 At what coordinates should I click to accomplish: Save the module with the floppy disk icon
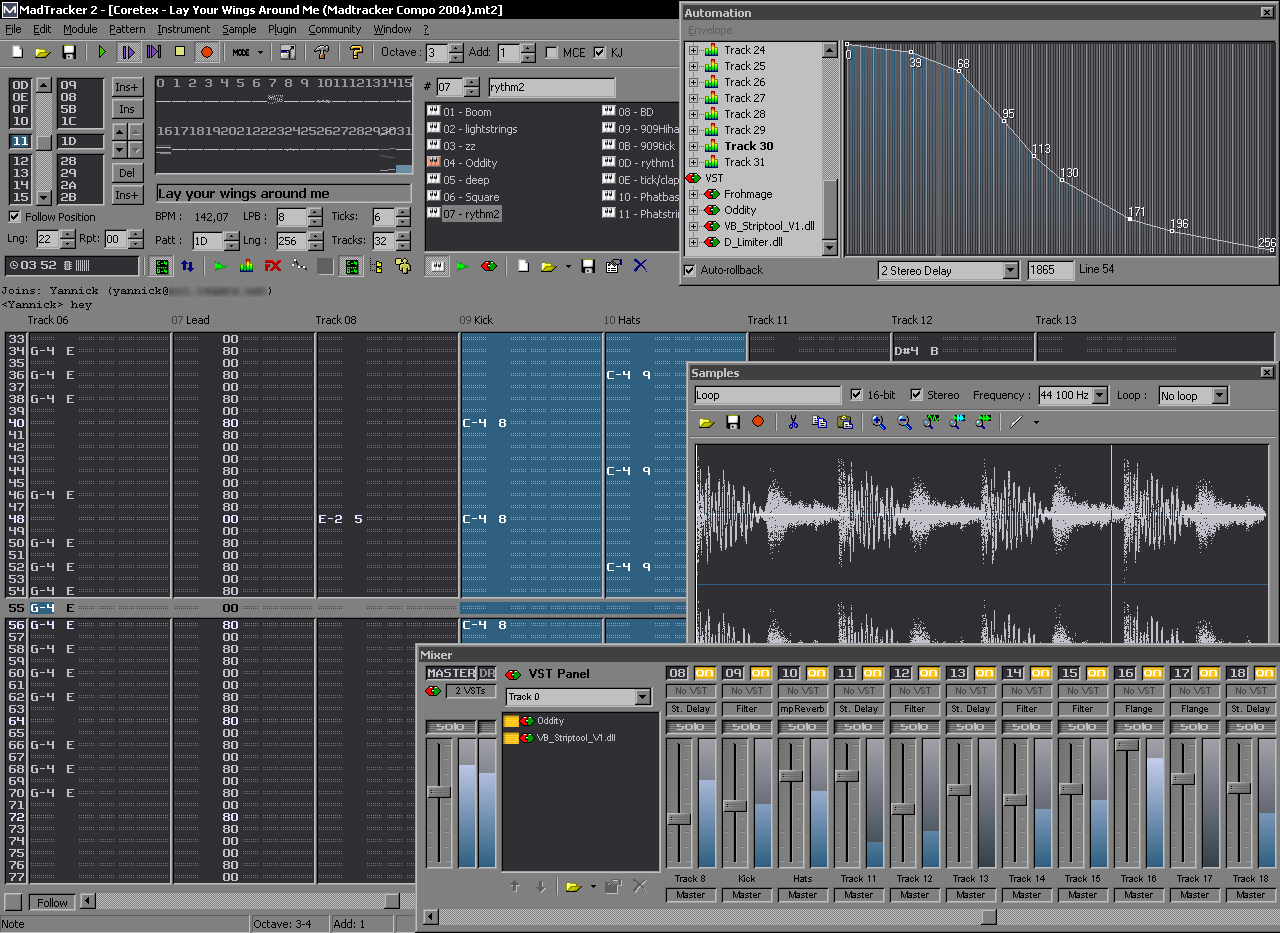[x=69, y=52]
